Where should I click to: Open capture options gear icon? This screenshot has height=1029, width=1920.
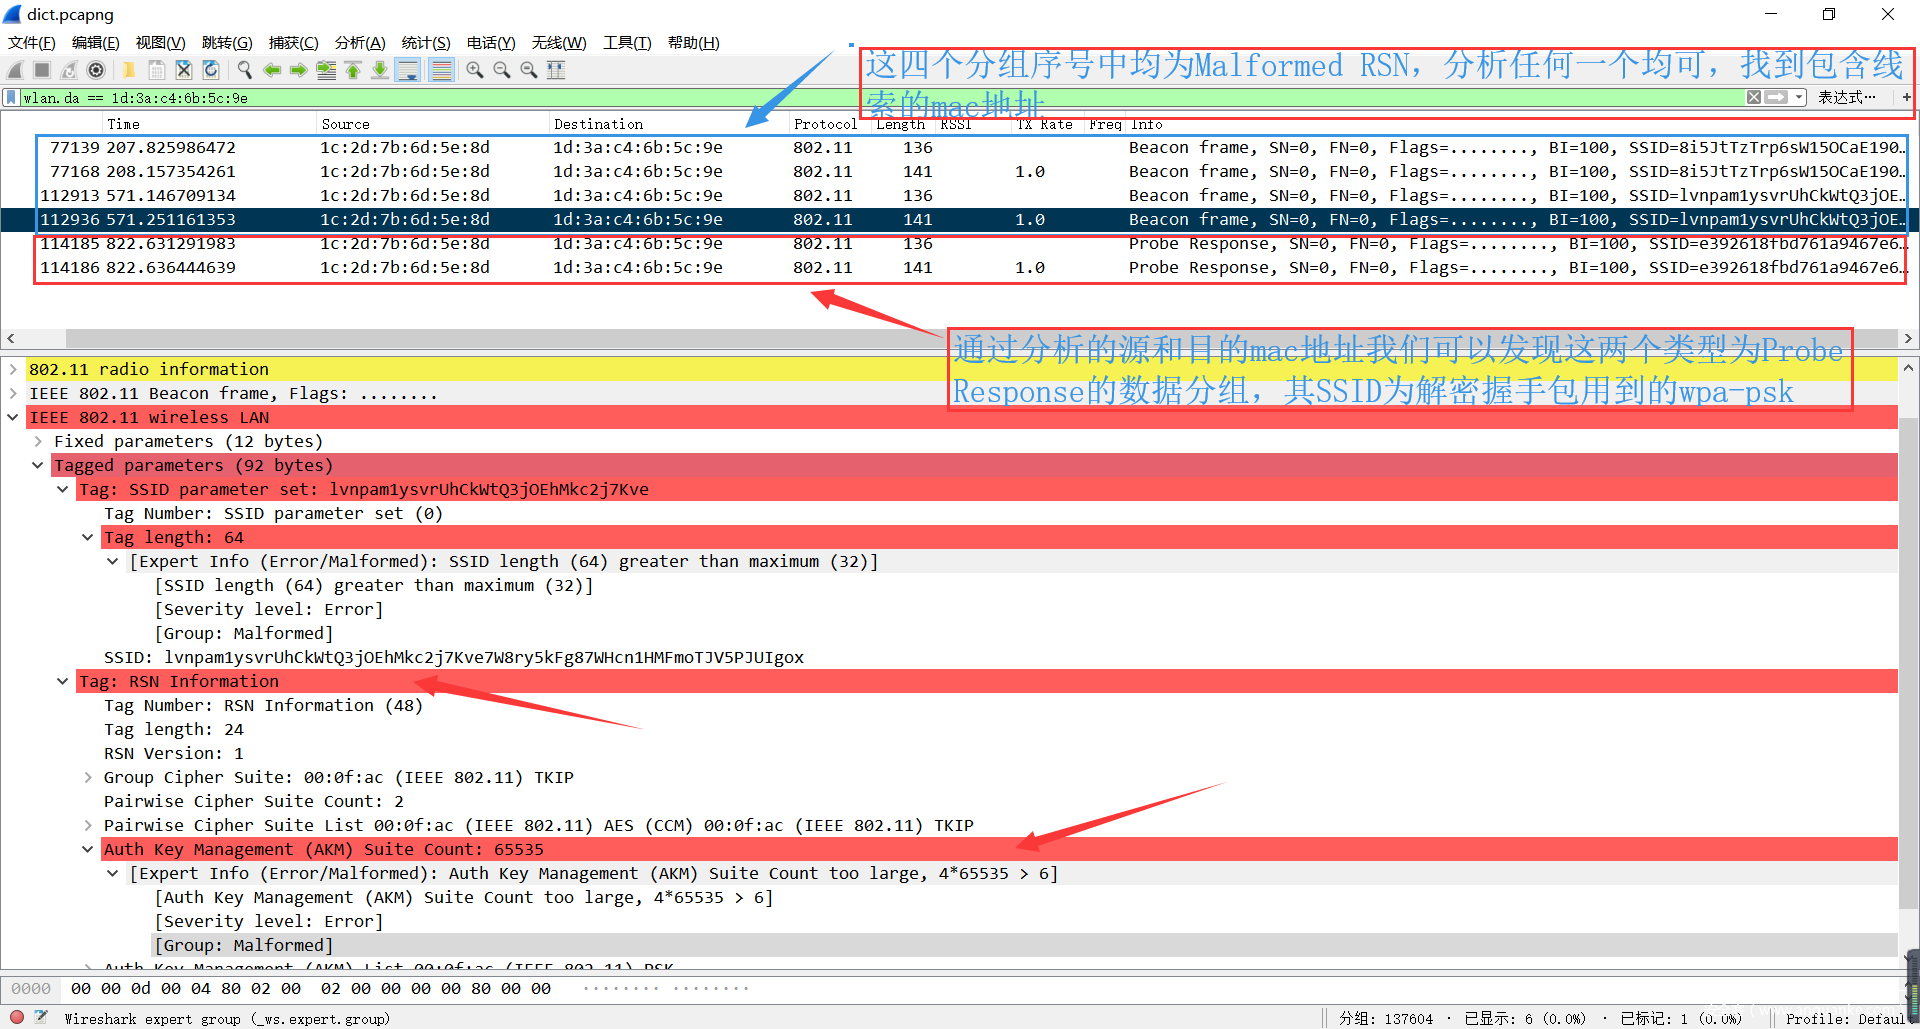pos(96,70)
